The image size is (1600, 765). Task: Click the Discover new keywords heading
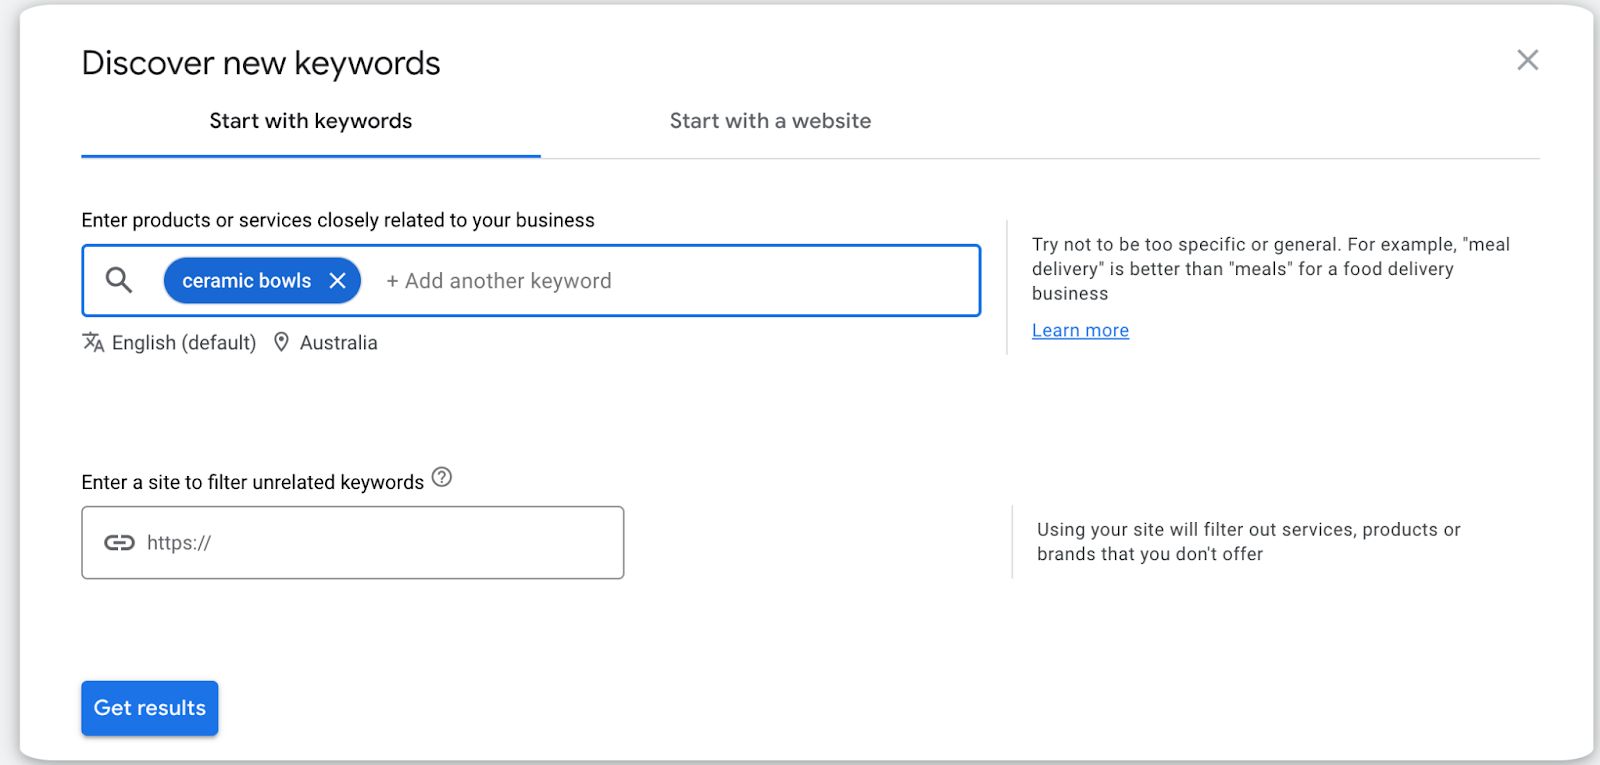tap(261, 63)
